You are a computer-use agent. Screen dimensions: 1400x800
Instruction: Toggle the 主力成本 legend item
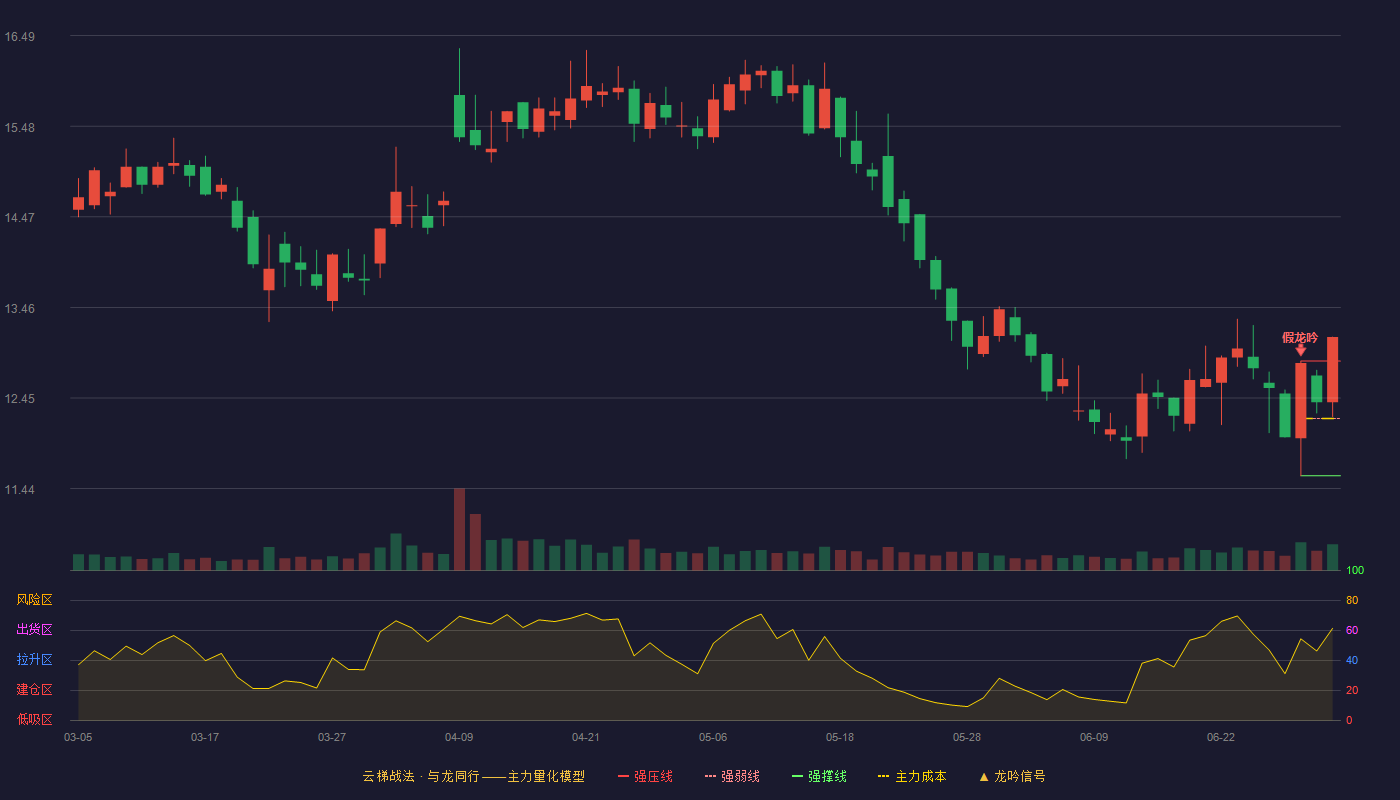click(912, 776)
